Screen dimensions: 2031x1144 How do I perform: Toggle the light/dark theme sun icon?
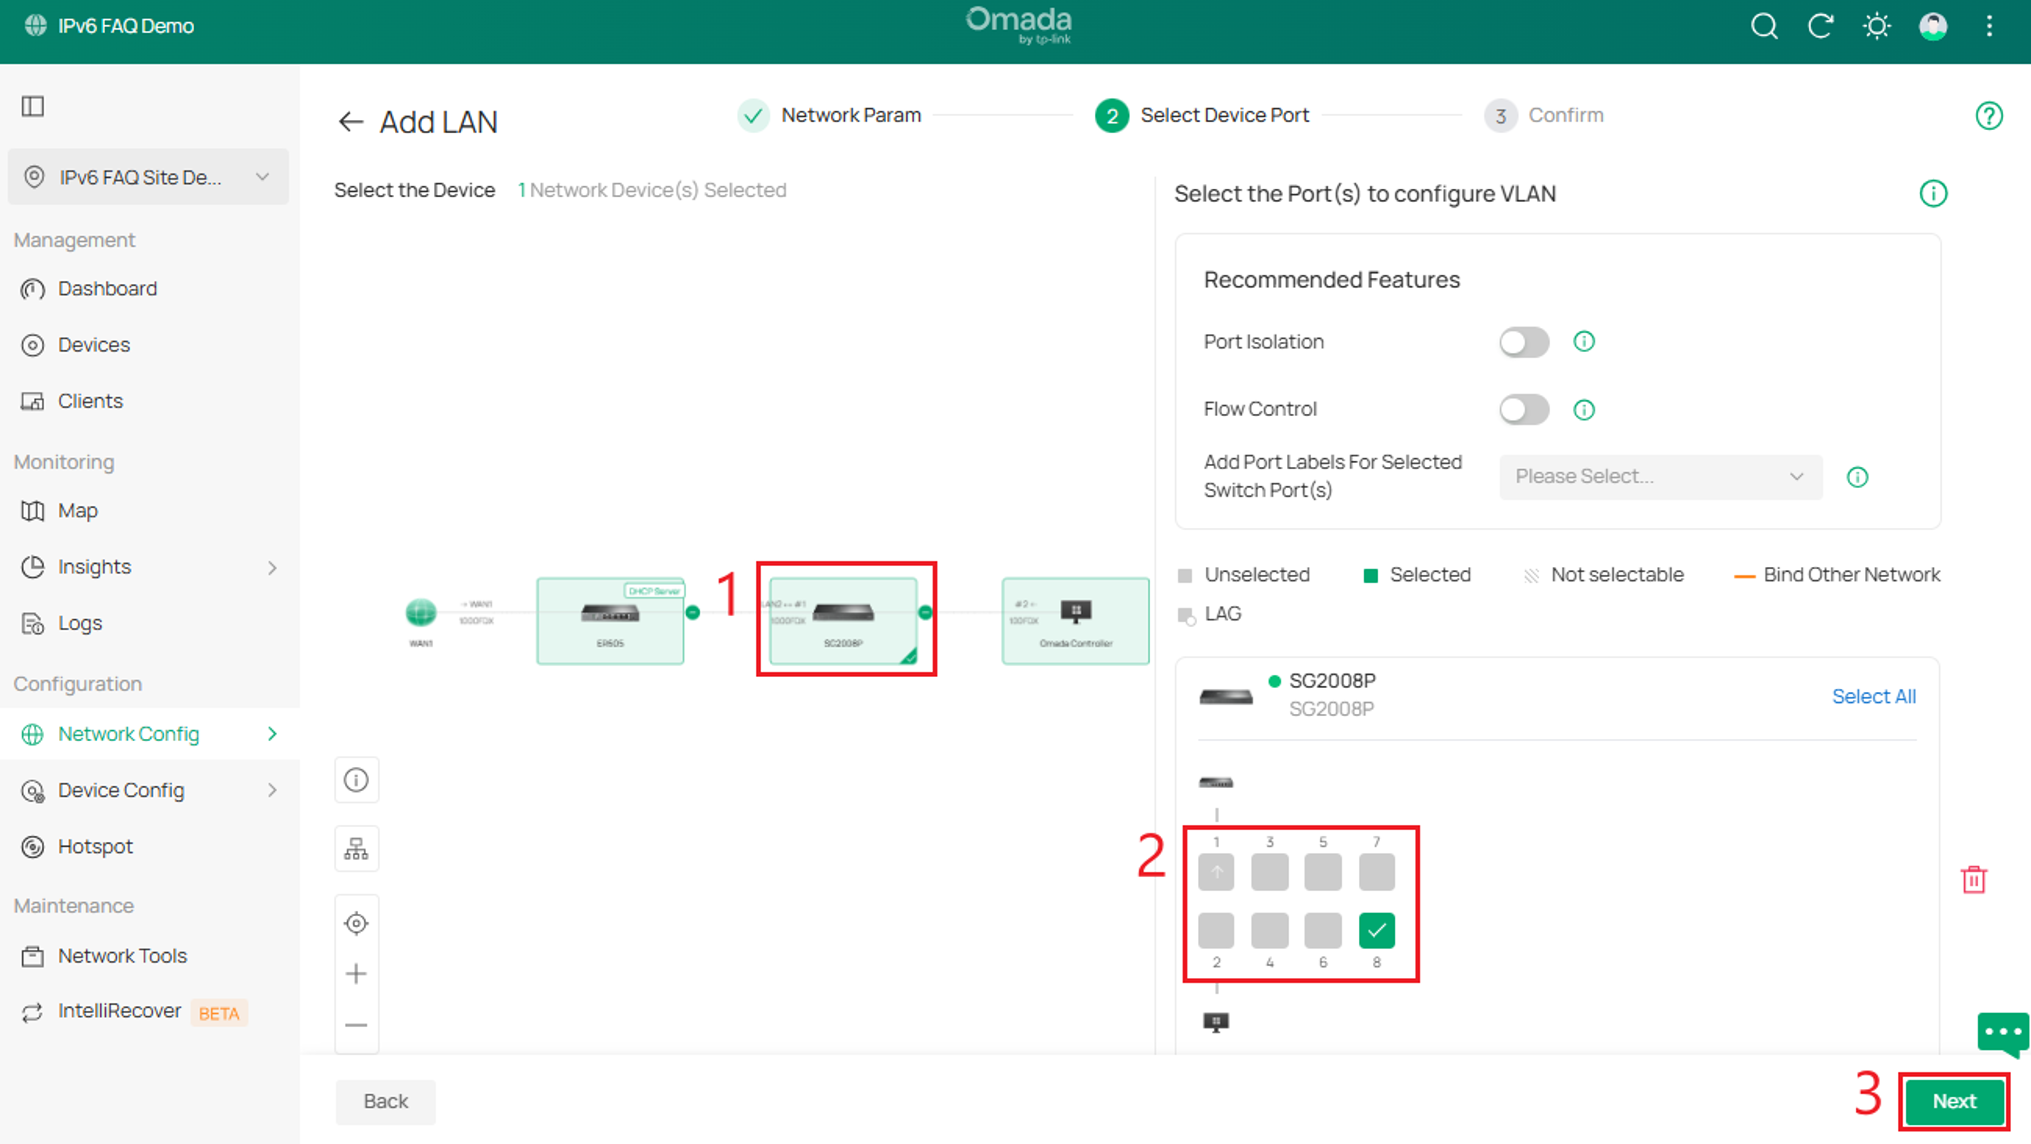coord(1877,26)
